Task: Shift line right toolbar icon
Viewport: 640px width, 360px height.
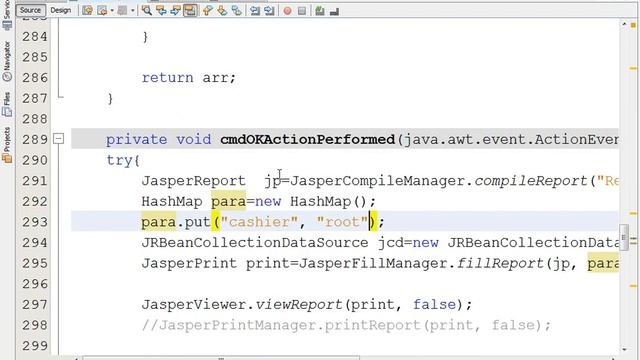Action: click(269, 11)
